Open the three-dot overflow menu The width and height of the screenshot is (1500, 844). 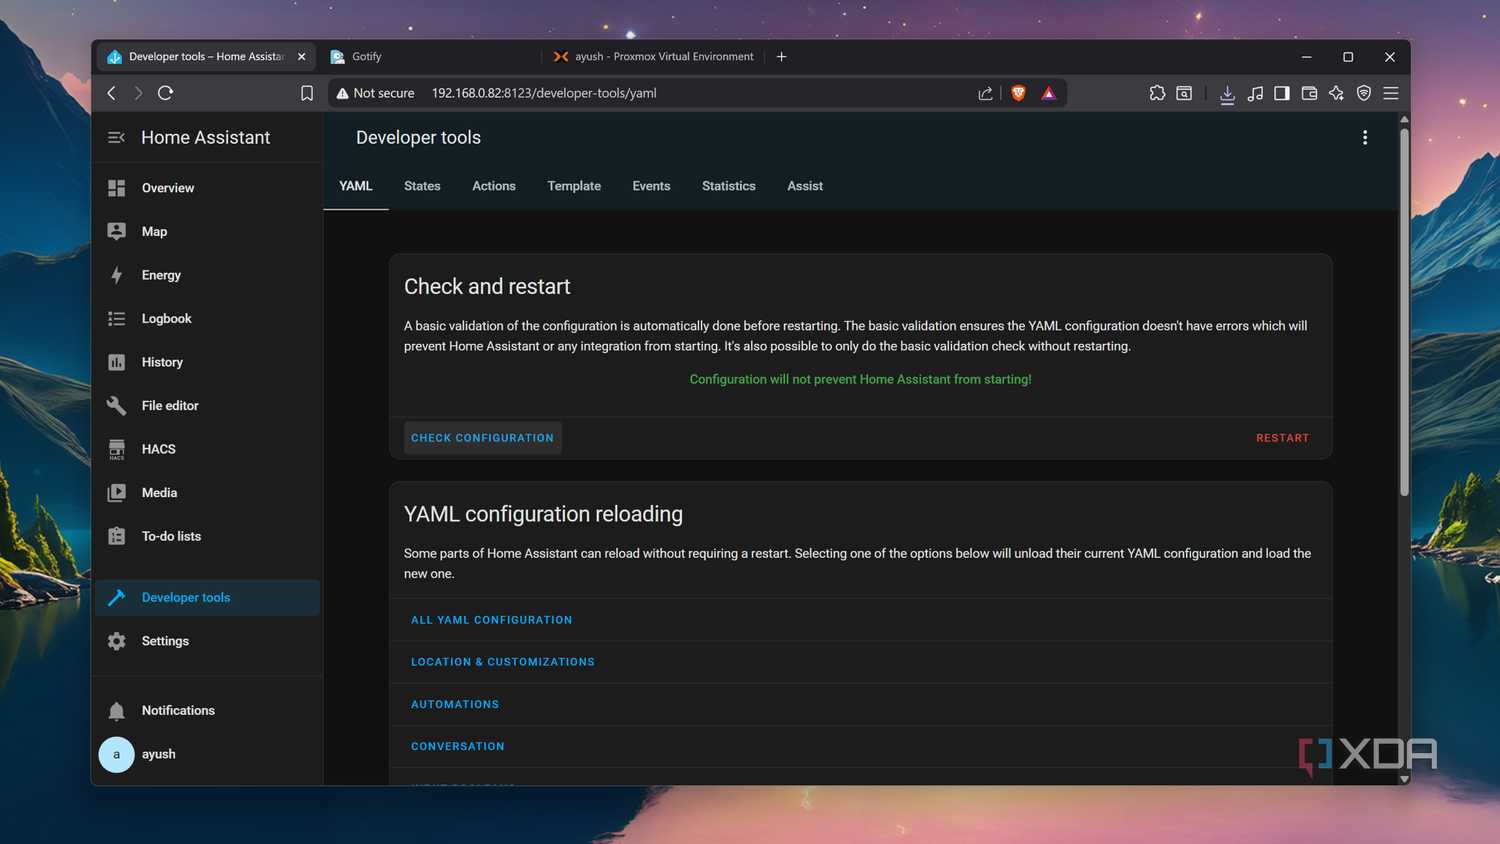tap(1365, 138)
